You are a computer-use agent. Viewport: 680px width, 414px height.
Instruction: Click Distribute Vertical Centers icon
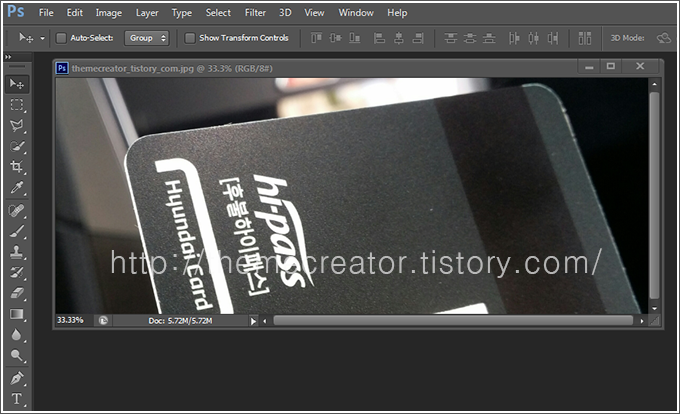(x=470, y=38)
